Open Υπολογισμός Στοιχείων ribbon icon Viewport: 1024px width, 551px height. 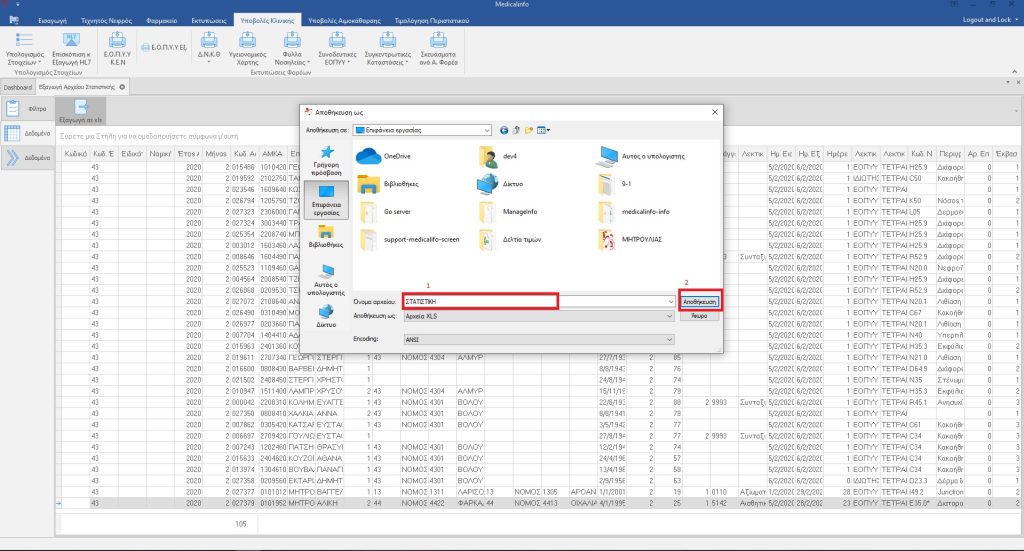[23, 41]
